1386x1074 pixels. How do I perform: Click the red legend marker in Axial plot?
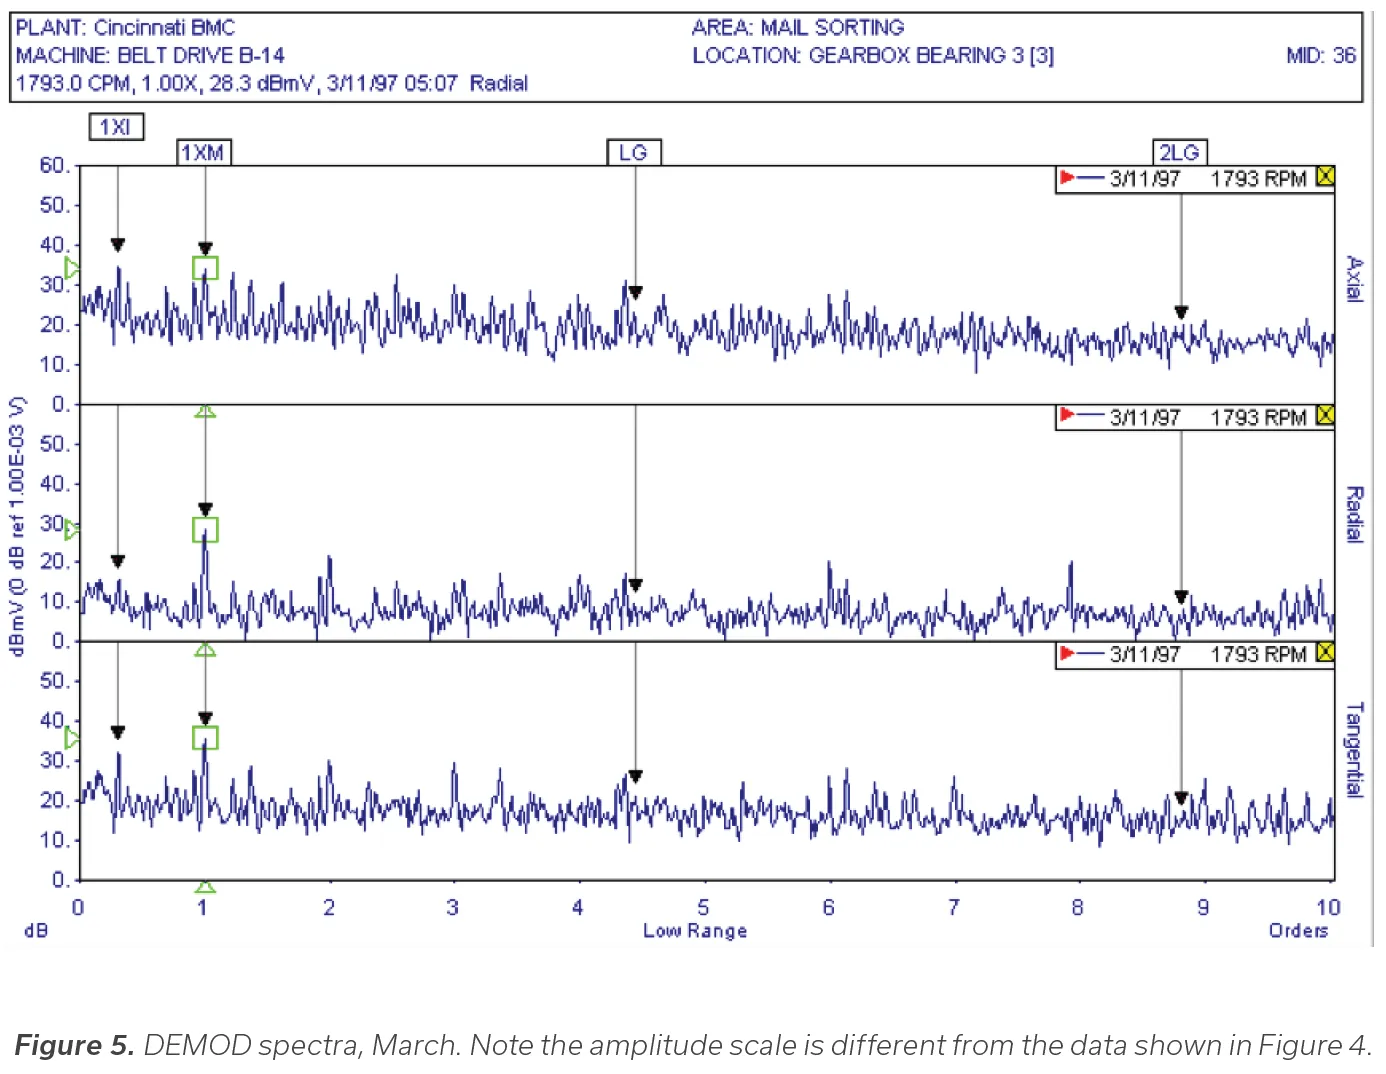click(1067, 178)
